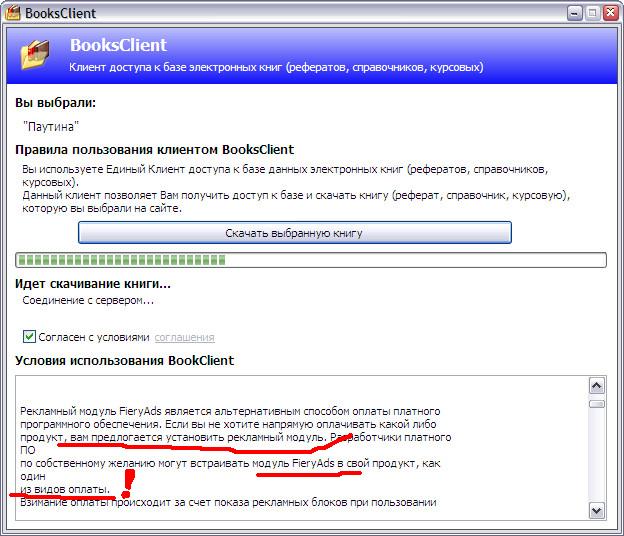Click the BooksClient title bar app icon
This screenshot has width=624, height=536.
coord(12,12)
